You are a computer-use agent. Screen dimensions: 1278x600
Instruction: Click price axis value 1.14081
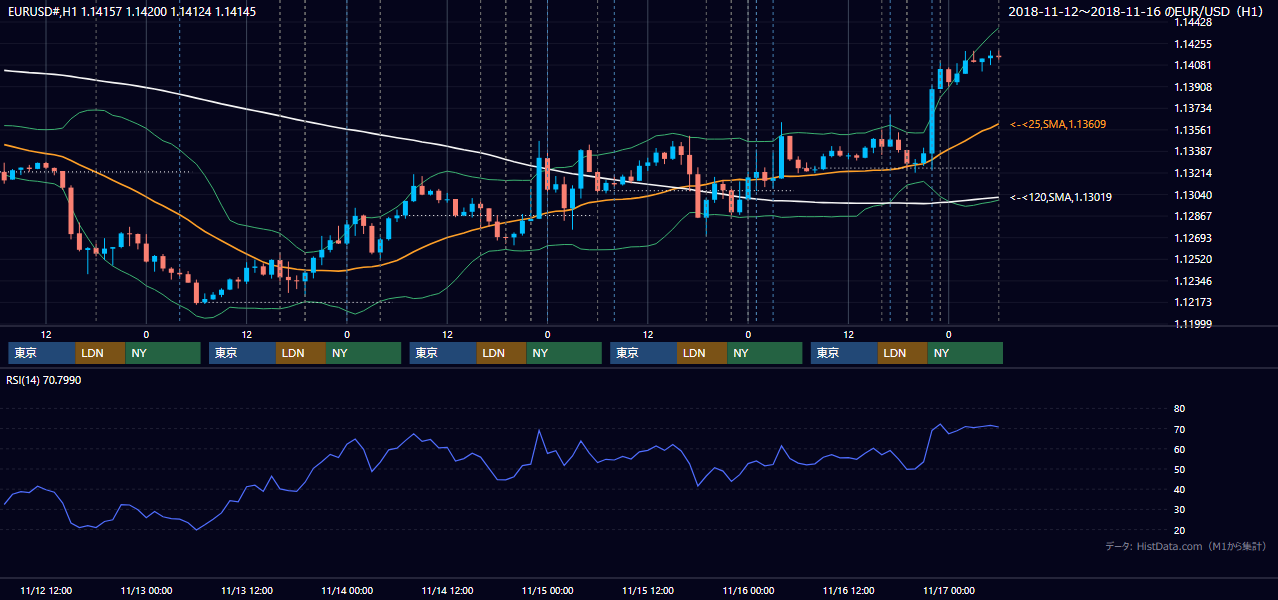[1192, 65]
